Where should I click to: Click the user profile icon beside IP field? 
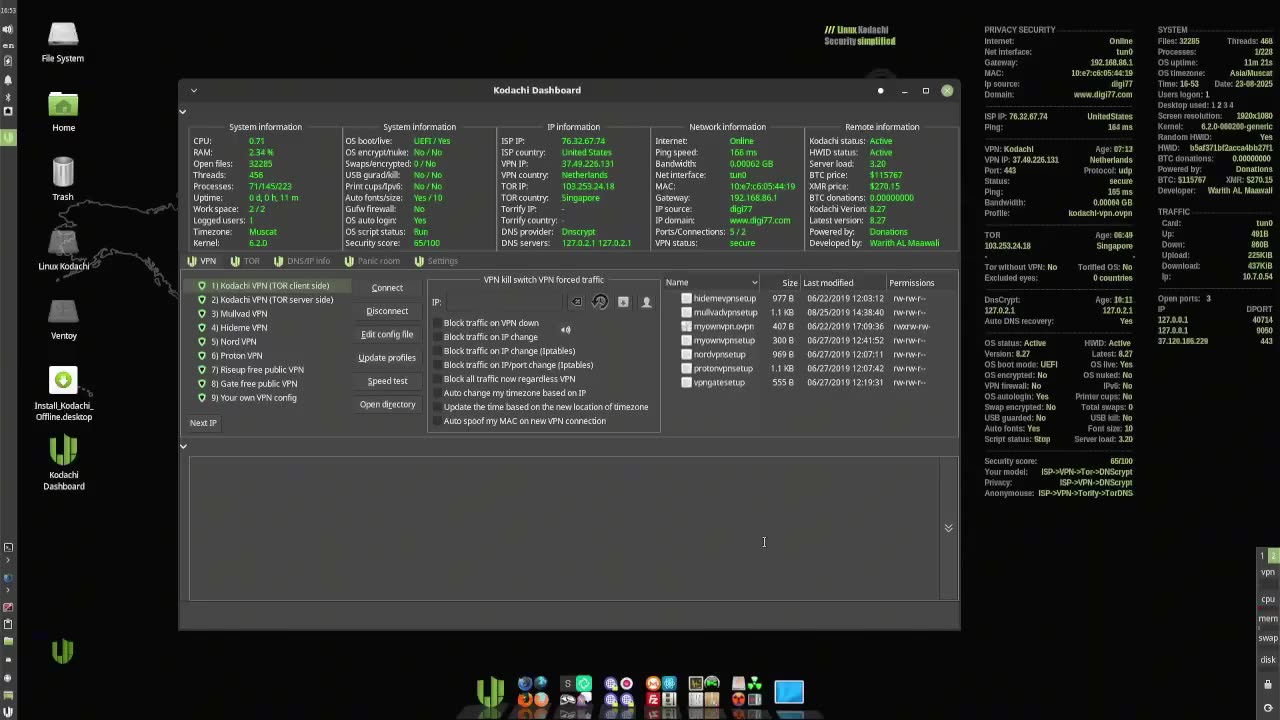click(x=646, y=302)
